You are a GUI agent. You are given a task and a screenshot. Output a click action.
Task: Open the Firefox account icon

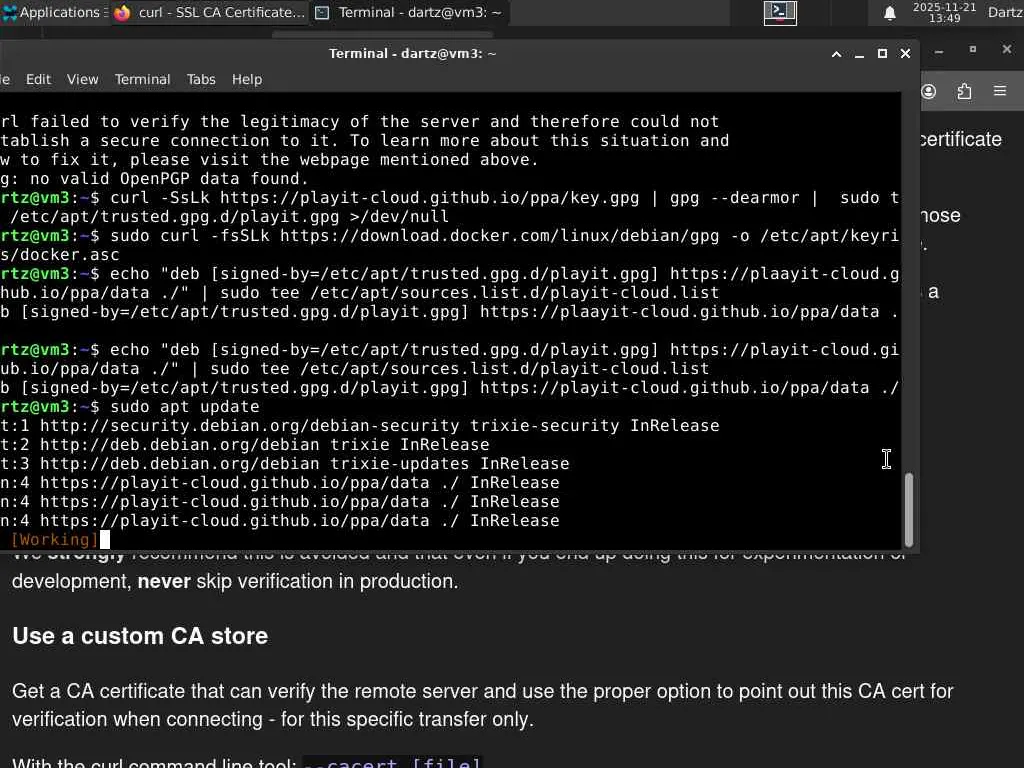point(929,92)
